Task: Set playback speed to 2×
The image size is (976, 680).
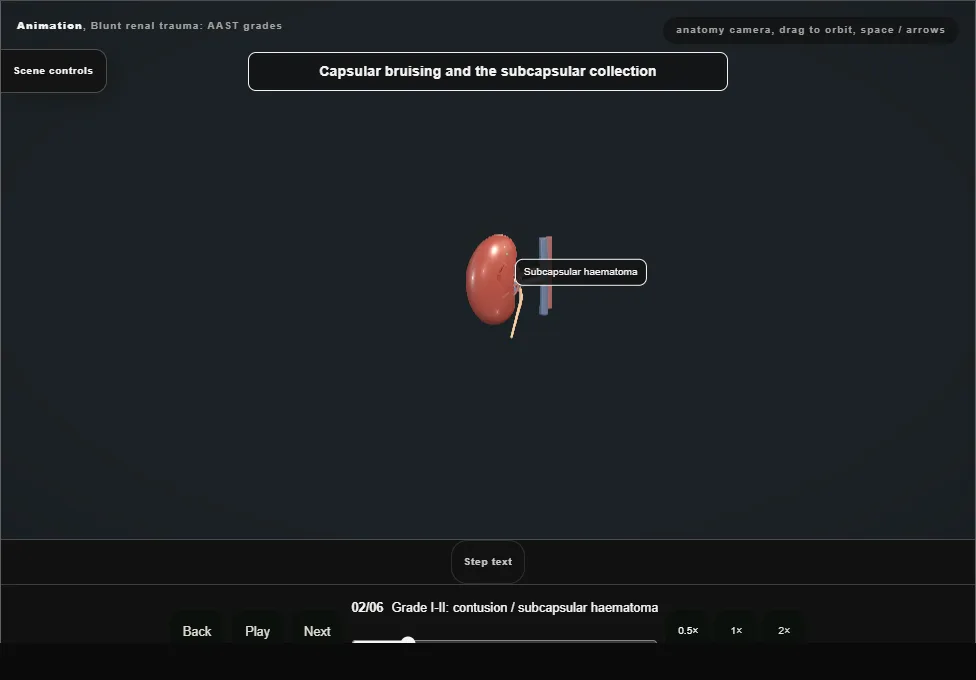Action: (x=784, y=630)
